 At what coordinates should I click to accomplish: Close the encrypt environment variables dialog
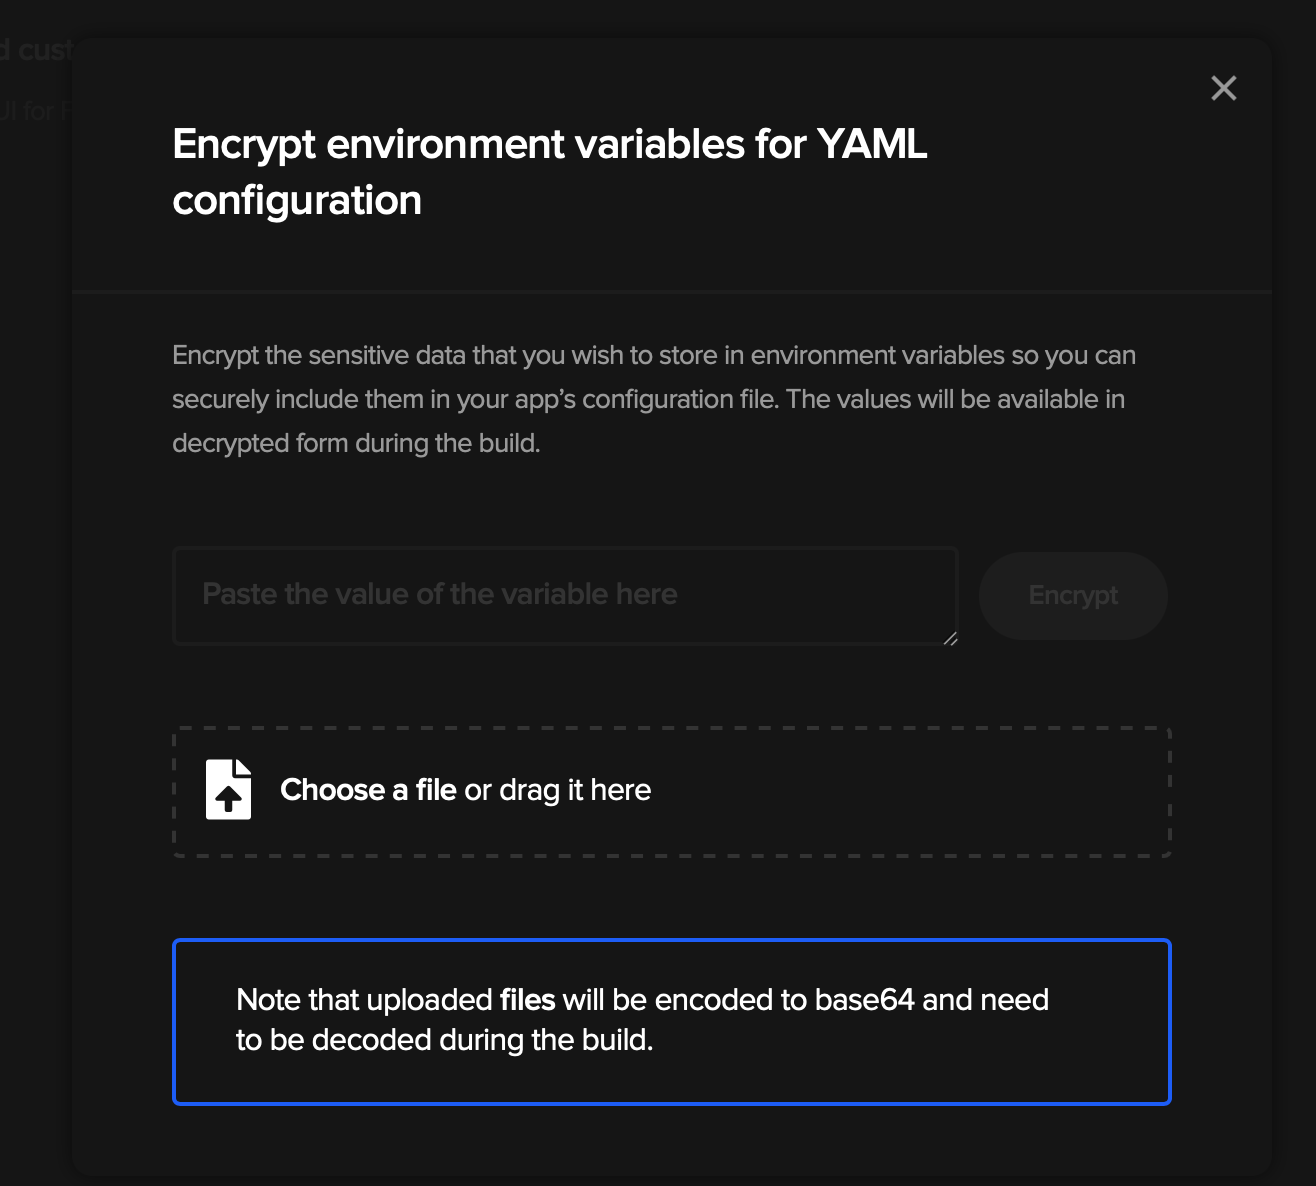1223,88
